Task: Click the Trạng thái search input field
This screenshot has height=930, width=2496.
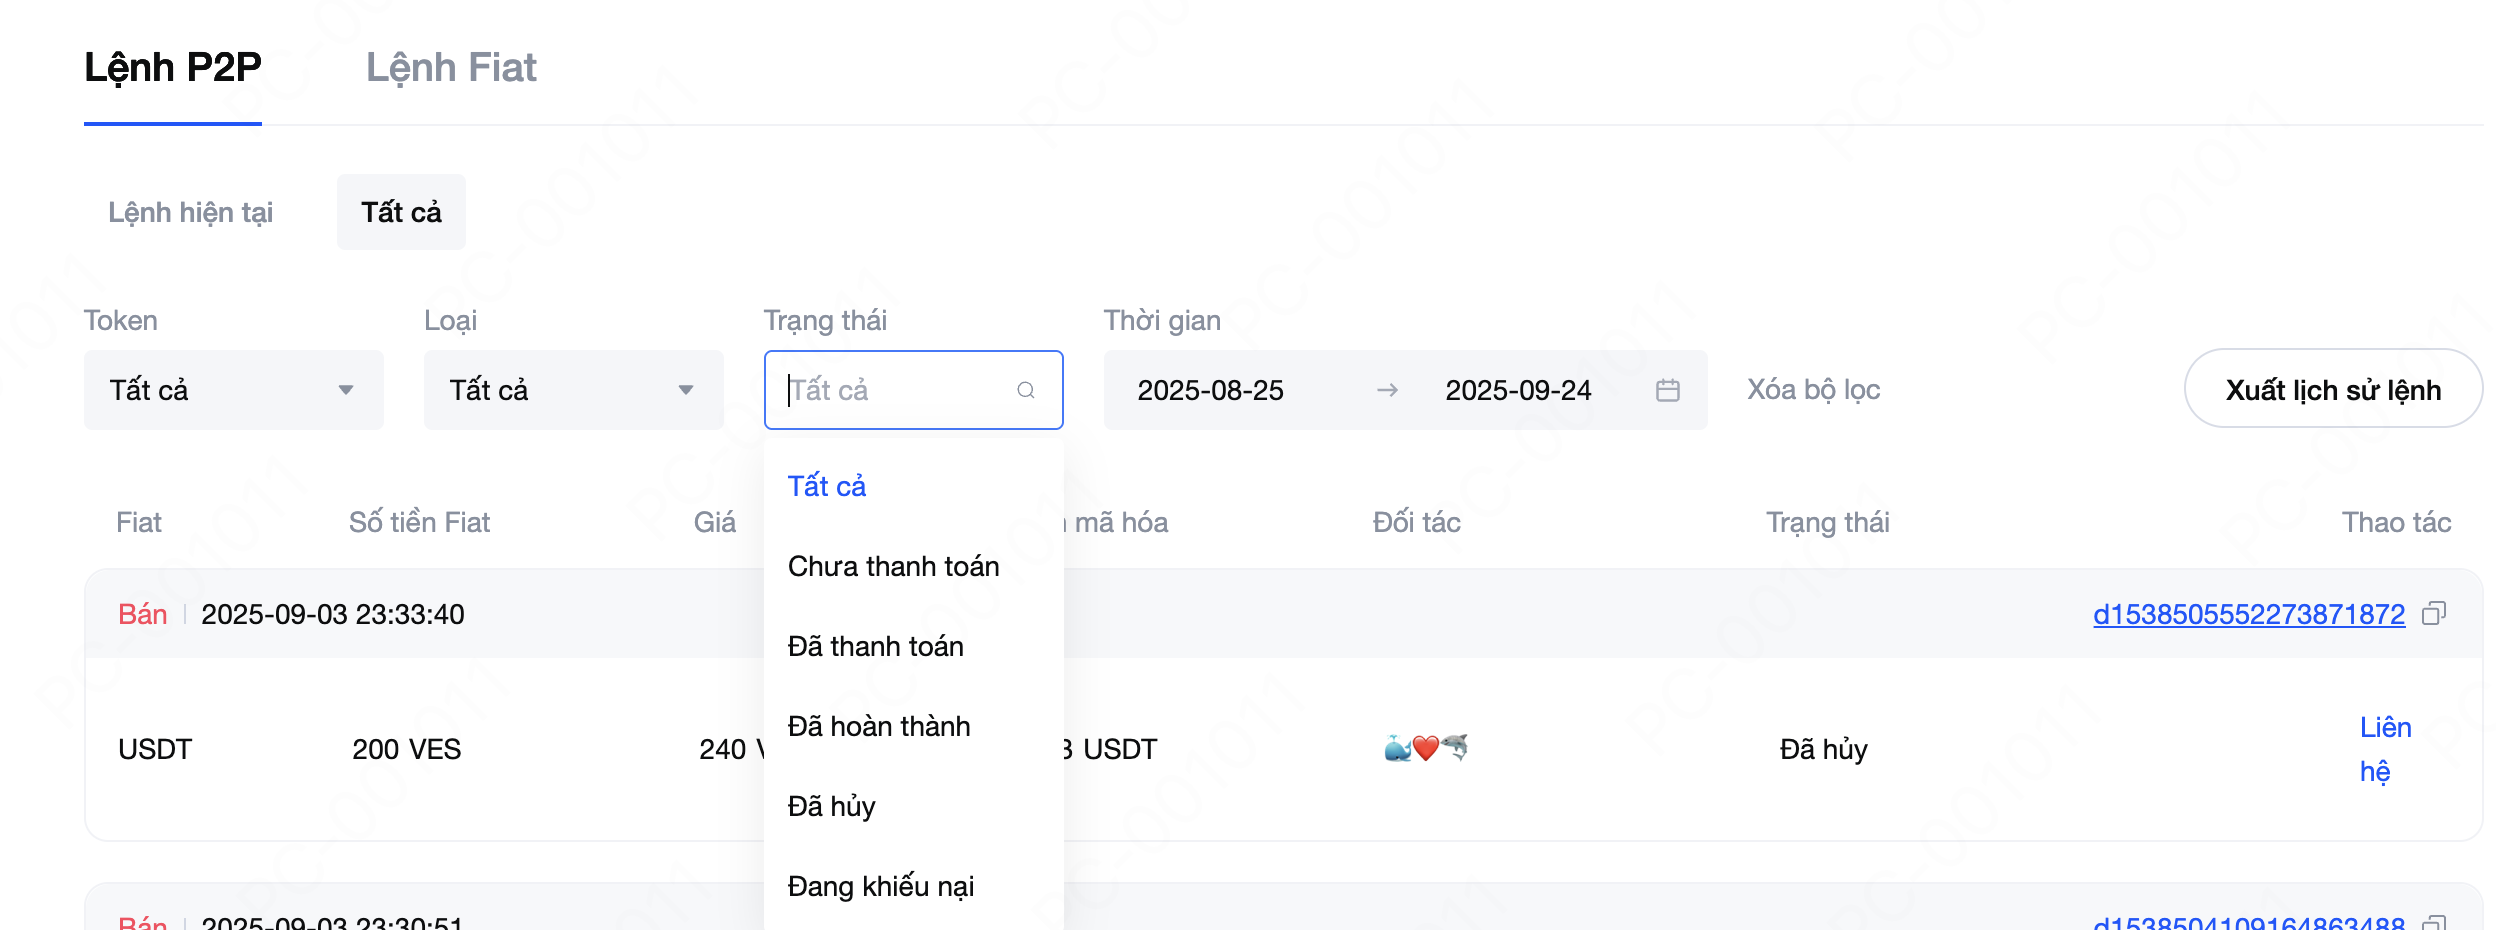Action: tap(895, 390)
